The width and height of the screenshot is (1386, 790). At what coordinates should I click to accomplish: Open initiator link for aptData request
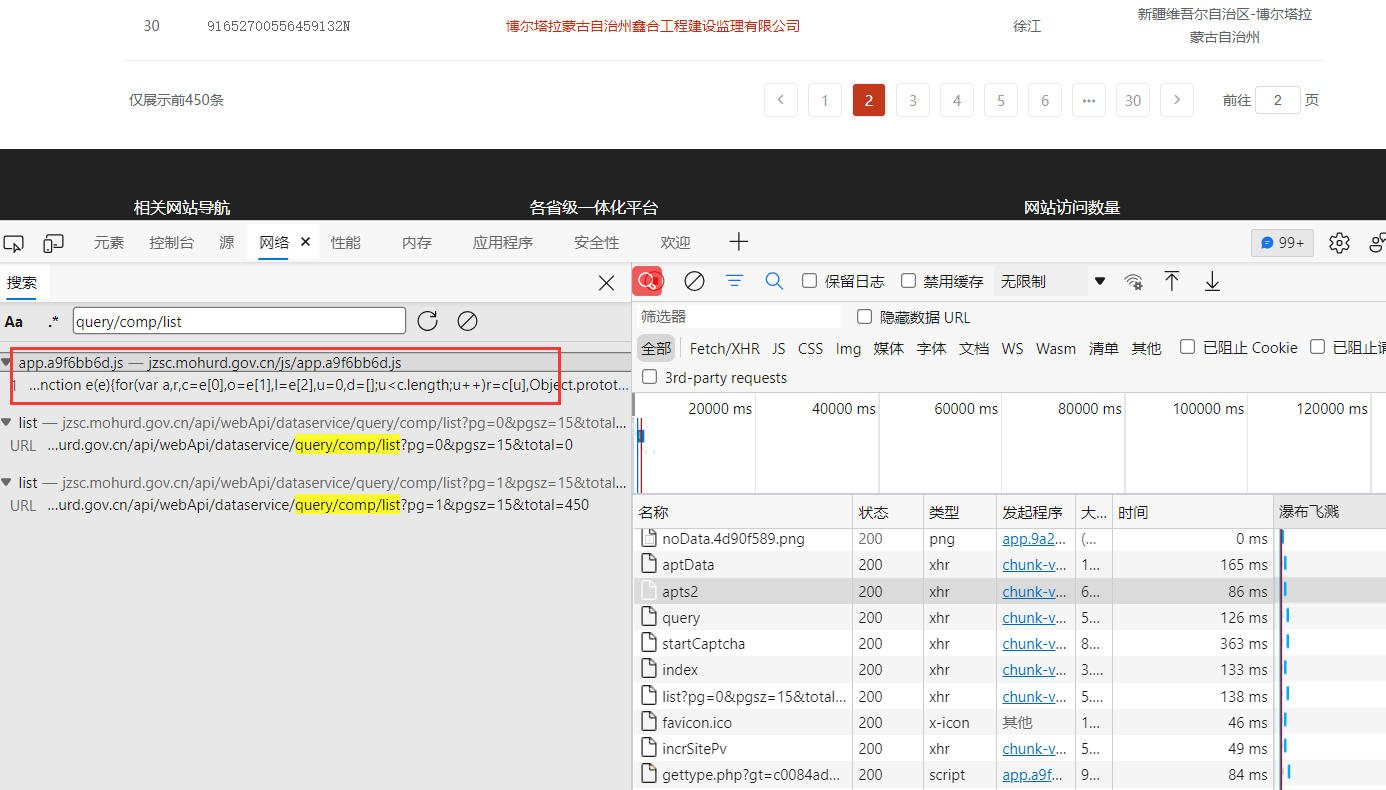(1034, 565)
